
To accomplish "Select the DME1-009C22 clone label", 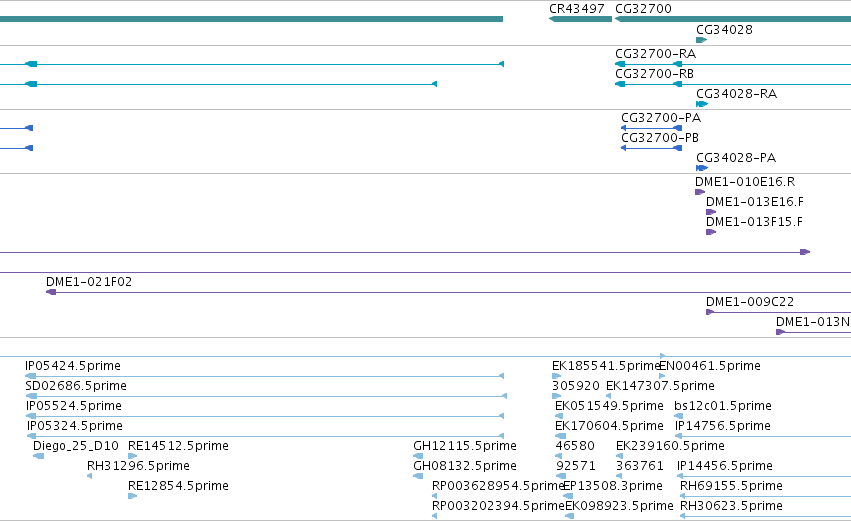I will [x=750, y=302].
